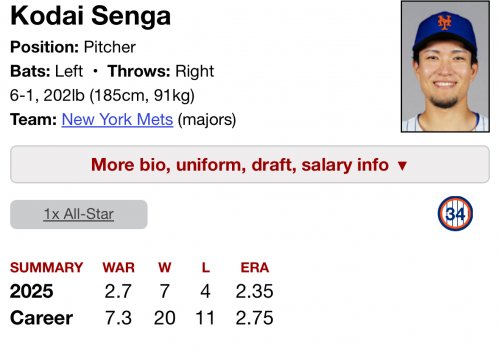Image resolution: width=500 pixels, height=360 pixels.
Task: Open the New York Mets team link
Action: click(117, 119)
